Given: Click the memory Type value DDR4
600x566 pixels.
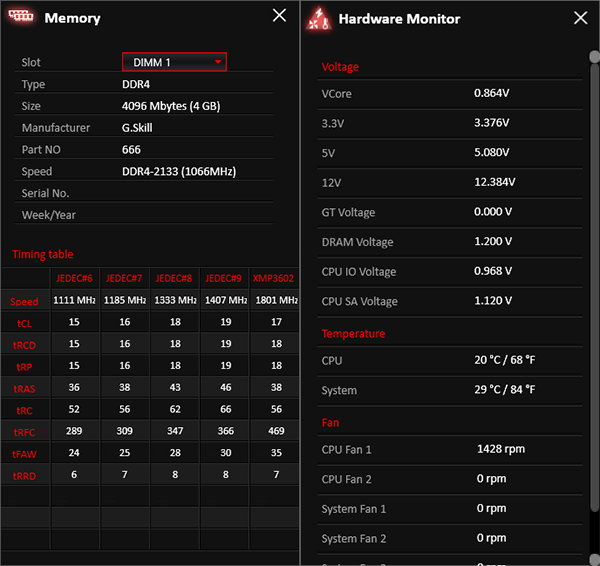Looking at the screenshot, I should click(x=136, y=84).
